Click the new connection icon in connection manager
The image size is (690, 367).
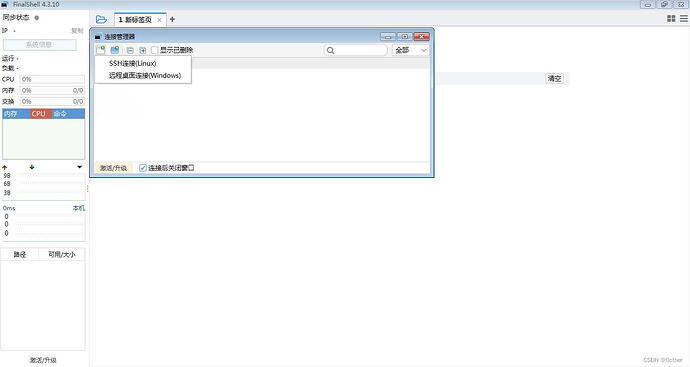101,50
